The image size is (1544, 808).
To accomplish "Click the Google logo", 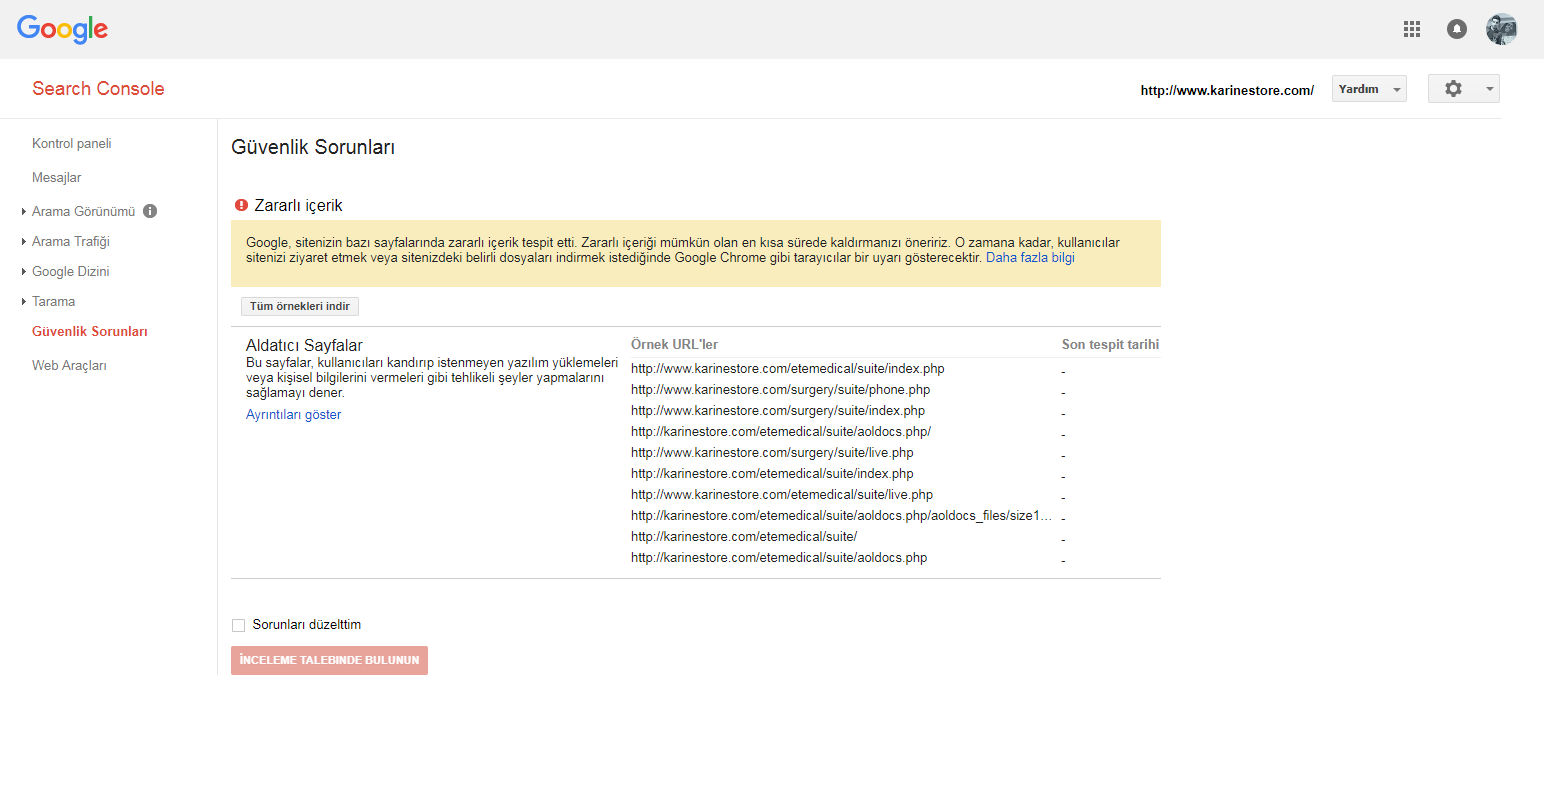I will click(62, 29).
